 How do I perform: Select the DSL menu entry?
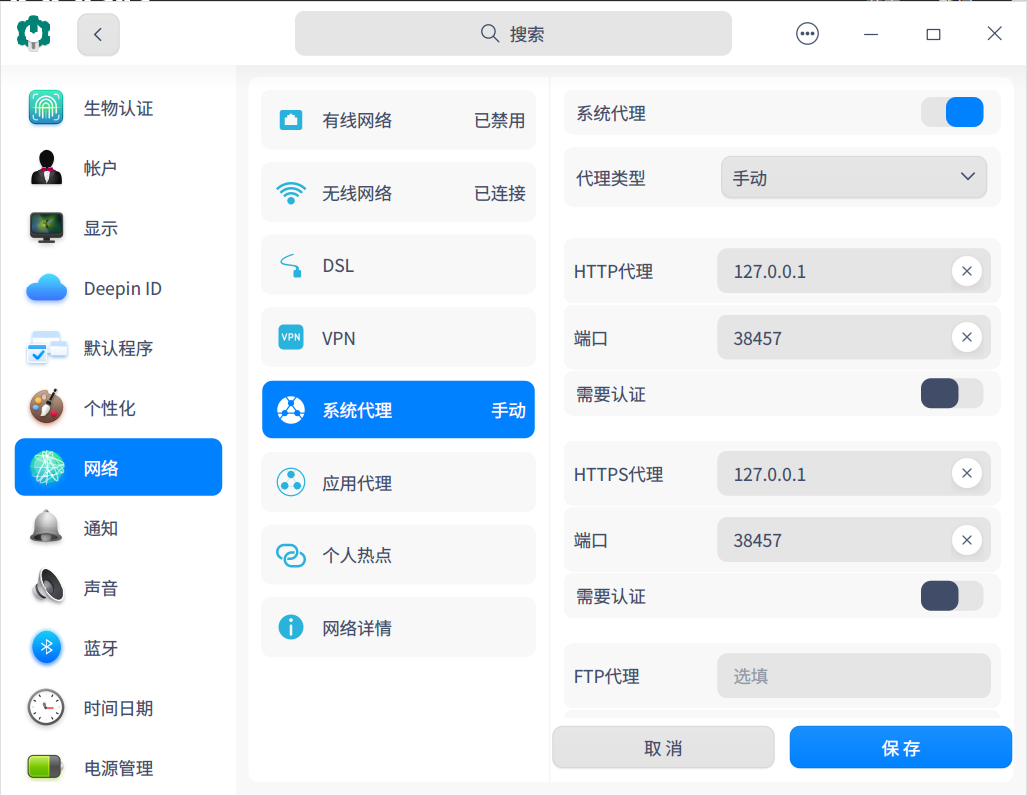click(x=398, y=265)
